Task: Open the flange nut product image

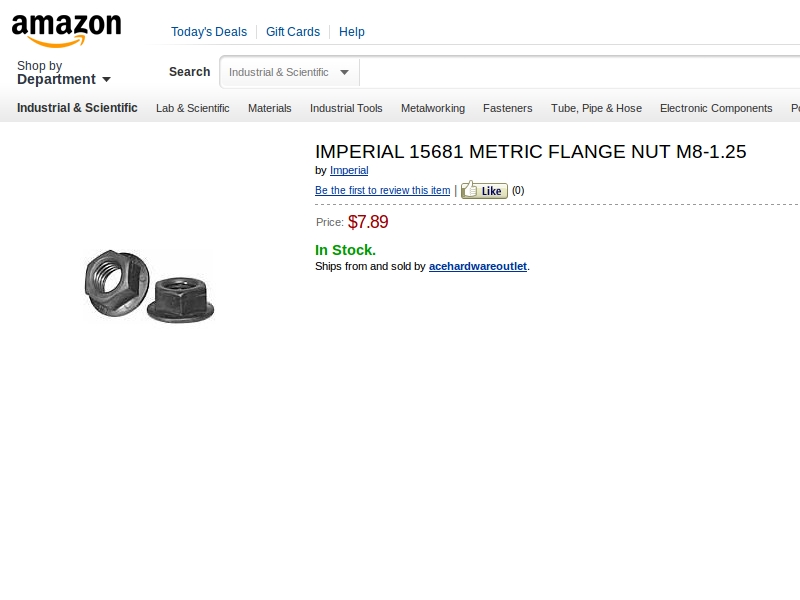Action: coord(149,286)
